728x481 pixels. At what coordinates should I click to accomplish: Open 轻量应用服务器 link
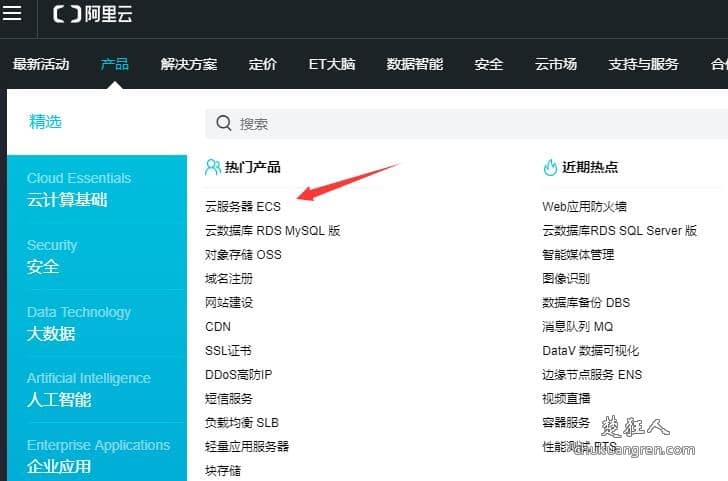click(247, 447)
